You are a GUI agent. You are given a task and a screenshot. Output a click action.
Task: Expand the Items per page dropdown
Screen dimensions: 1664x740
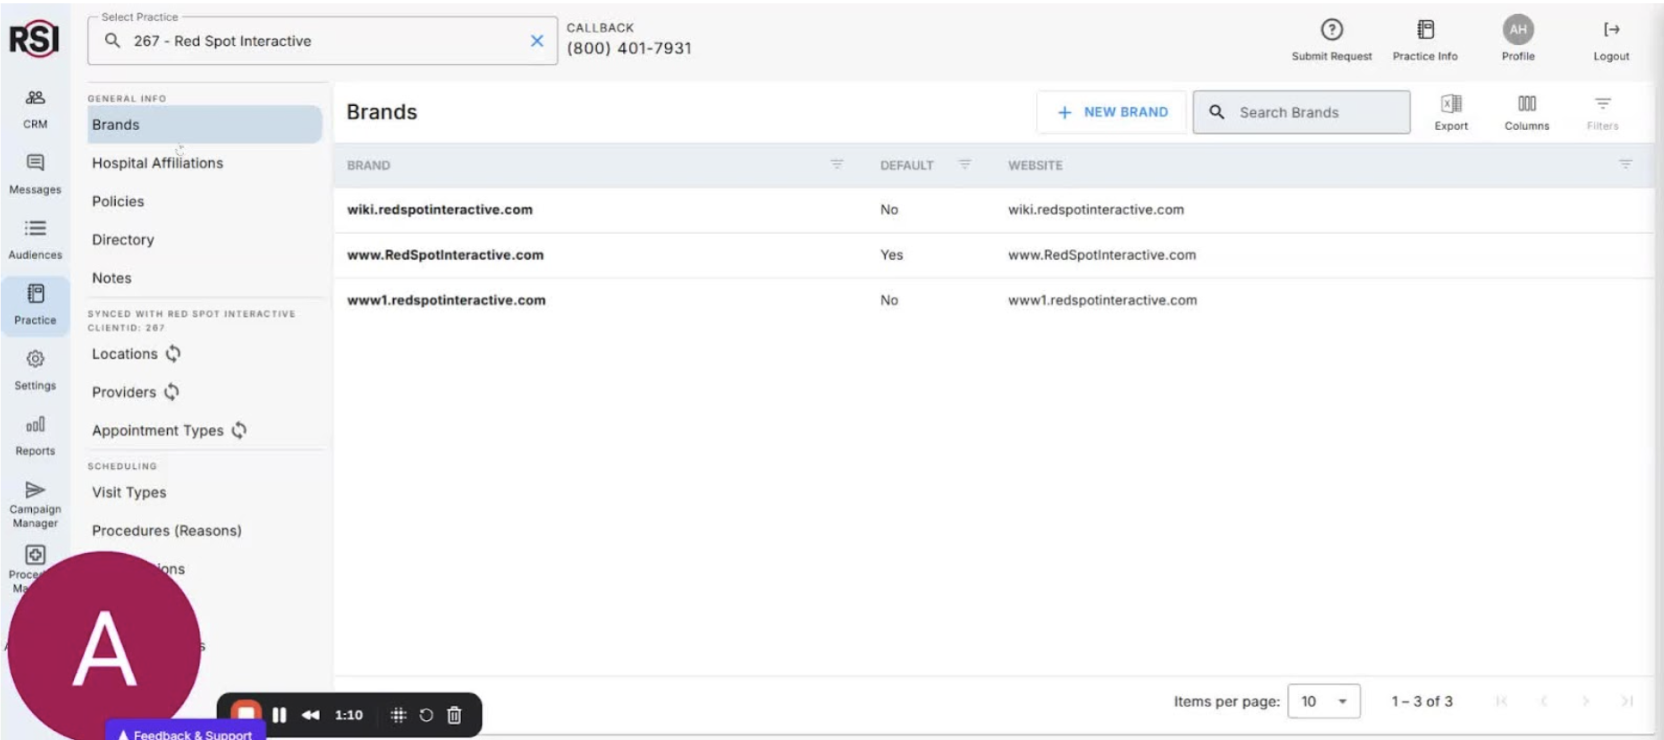(x=1324, y=702)
